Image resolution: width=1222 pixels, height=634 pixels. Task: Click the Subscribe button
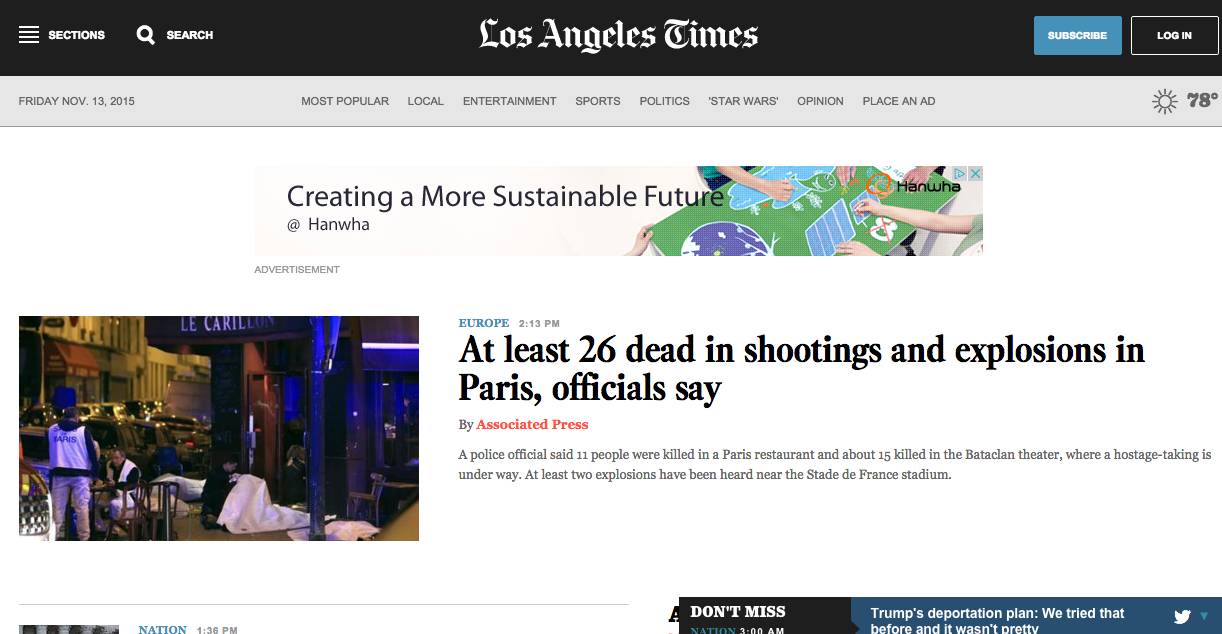[1077, 35]
